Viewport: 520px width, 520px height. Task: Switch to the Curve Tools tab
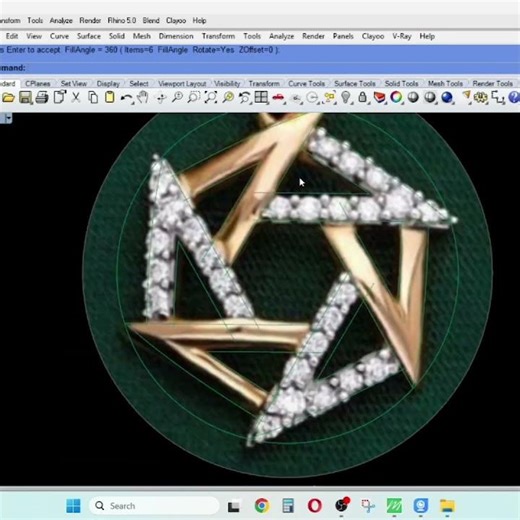tap(306, 83)
